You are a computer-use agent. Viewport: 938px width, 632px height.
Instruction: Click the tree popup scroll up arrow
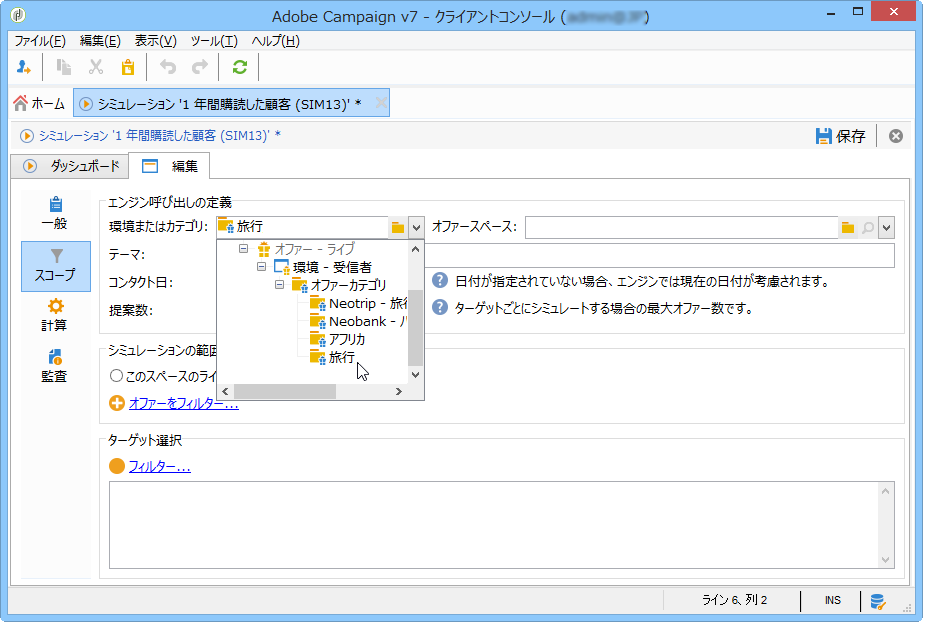coord(416,249)
